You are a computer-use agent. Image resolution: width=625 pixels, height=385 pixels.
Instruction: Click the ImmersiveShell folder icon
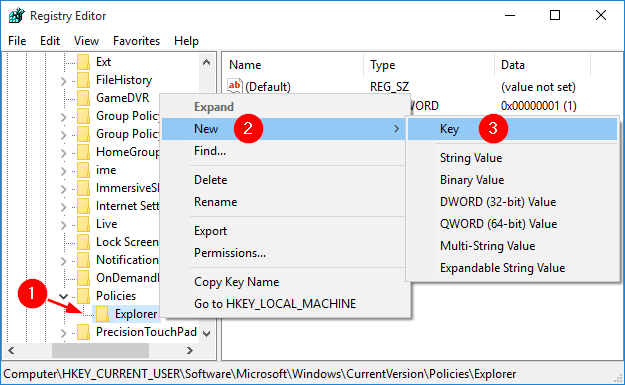pyautogui.click(x=83, y=188)
